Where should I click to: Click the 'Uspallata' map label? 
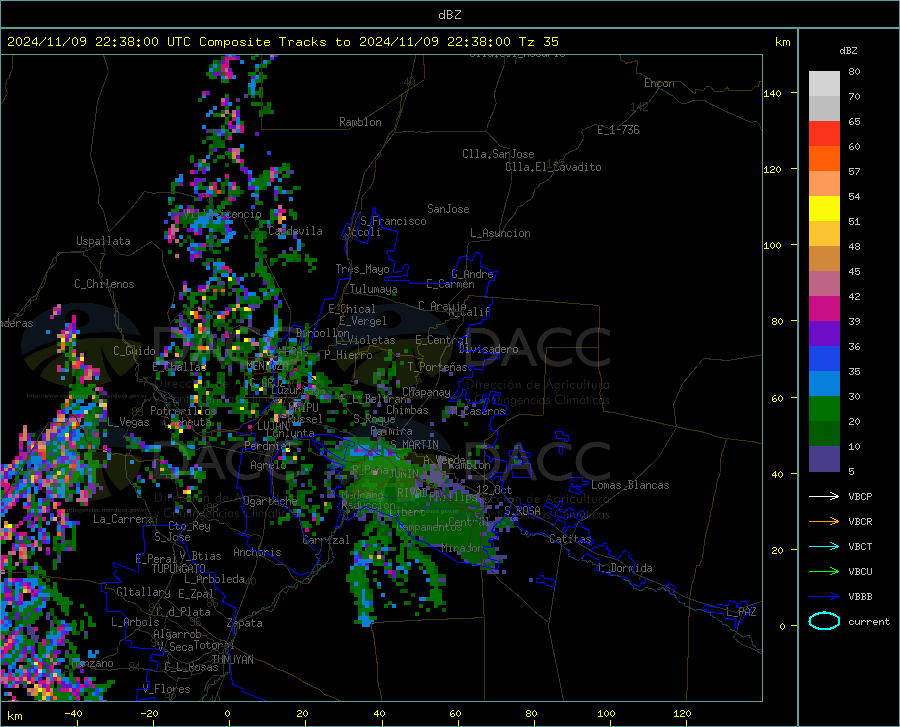tap(103, 241)
